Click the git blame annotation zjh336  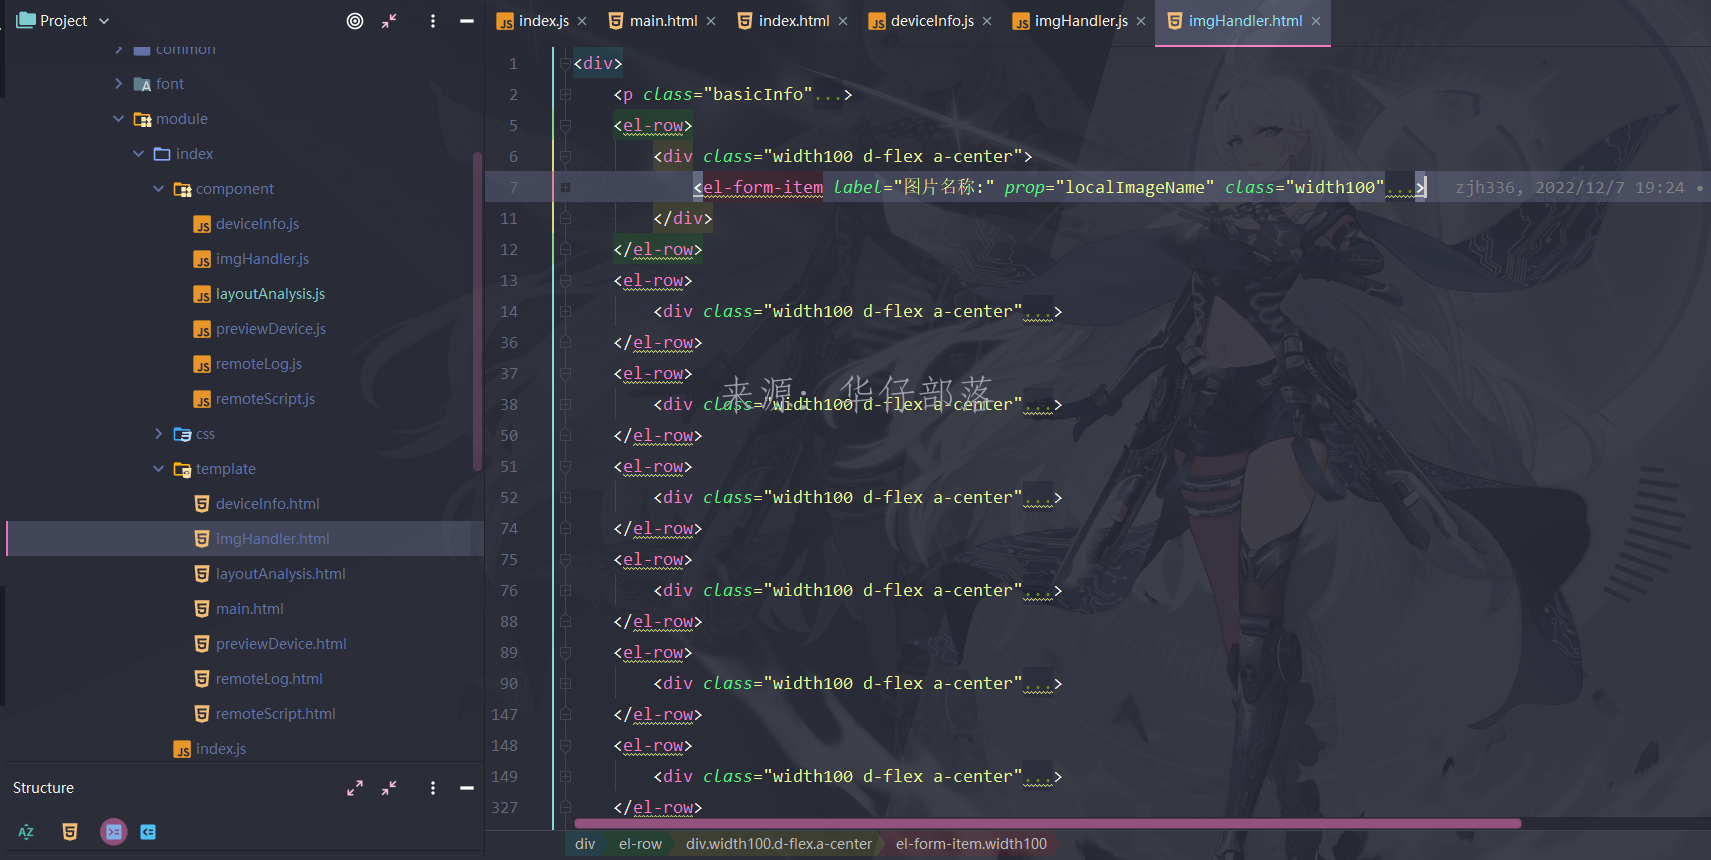click(x=1569, y=188)
